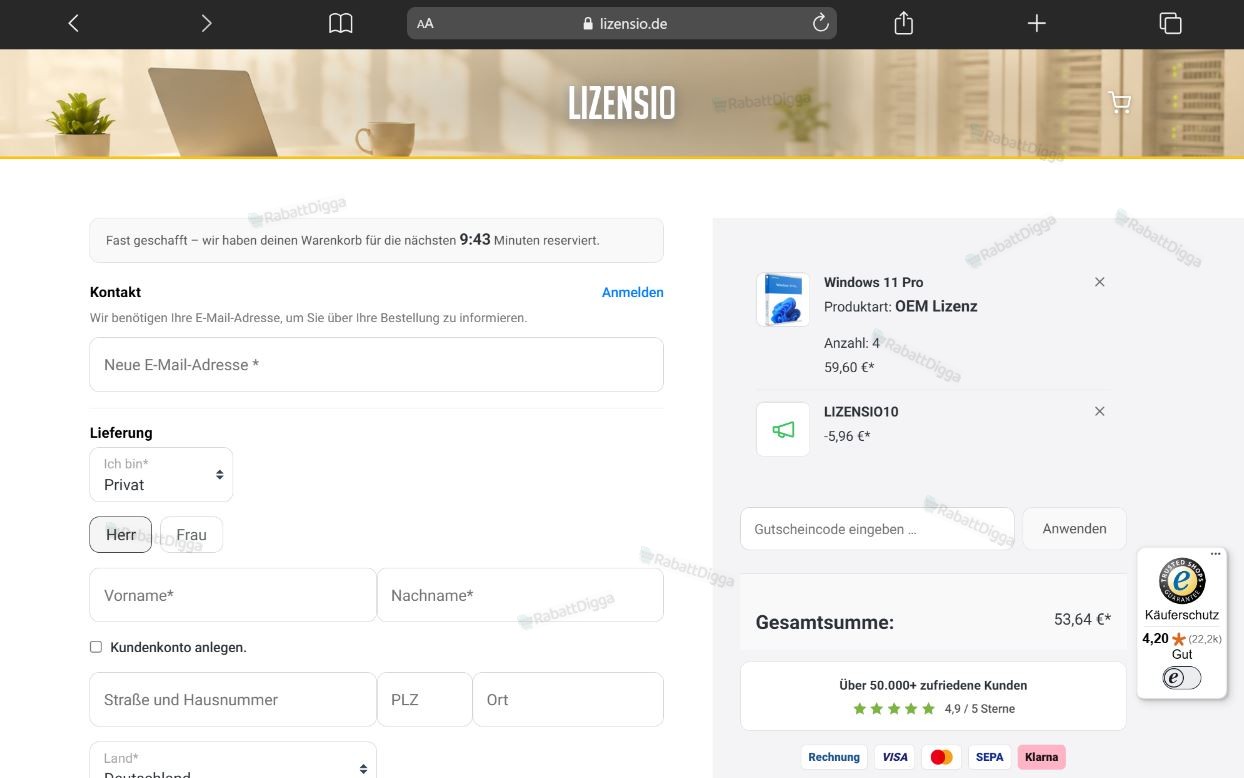Open the Ich bin Privat dropdown

click(x=161, y=474)
